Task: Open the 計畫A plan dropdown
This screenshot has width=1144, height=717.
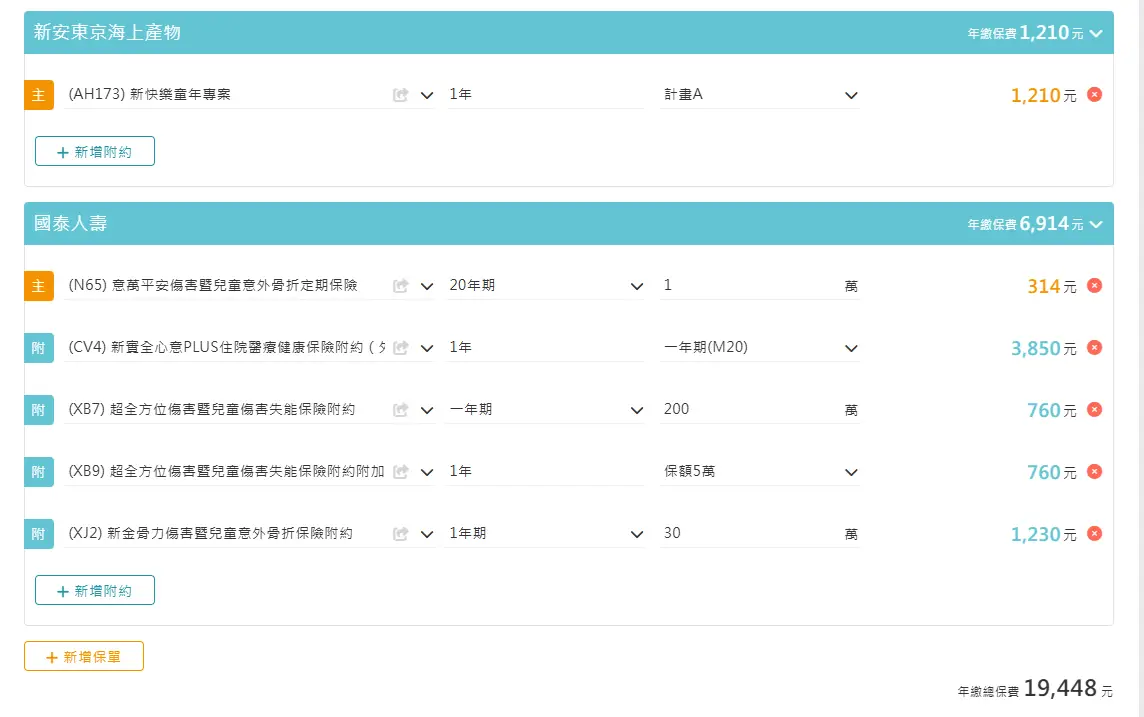Action: click(760, 95)
